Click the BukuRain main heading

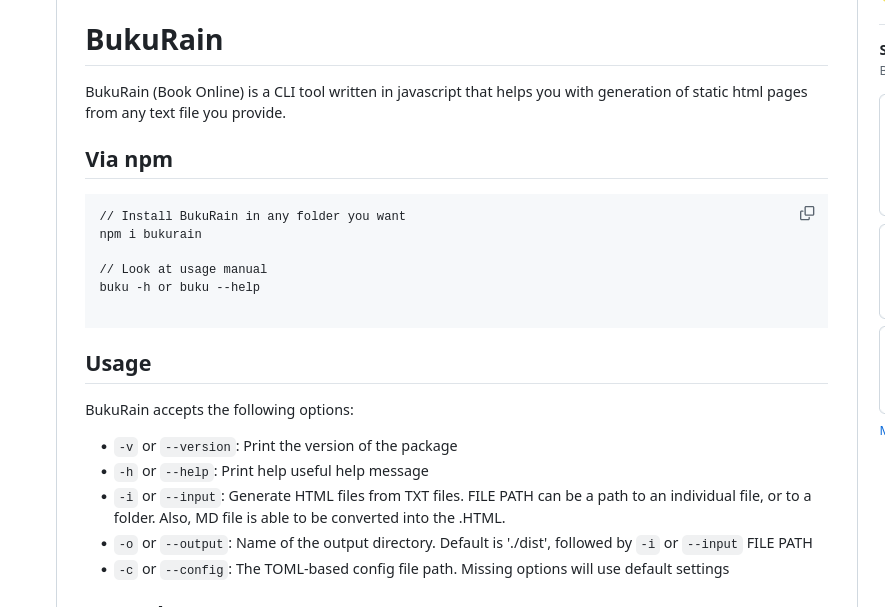tap(154, 40)
